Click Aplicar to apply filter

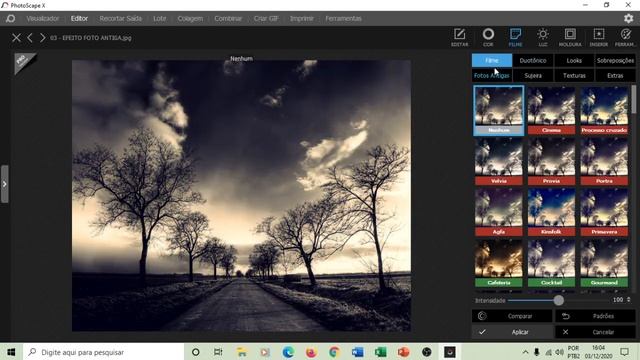pos(512,332)
